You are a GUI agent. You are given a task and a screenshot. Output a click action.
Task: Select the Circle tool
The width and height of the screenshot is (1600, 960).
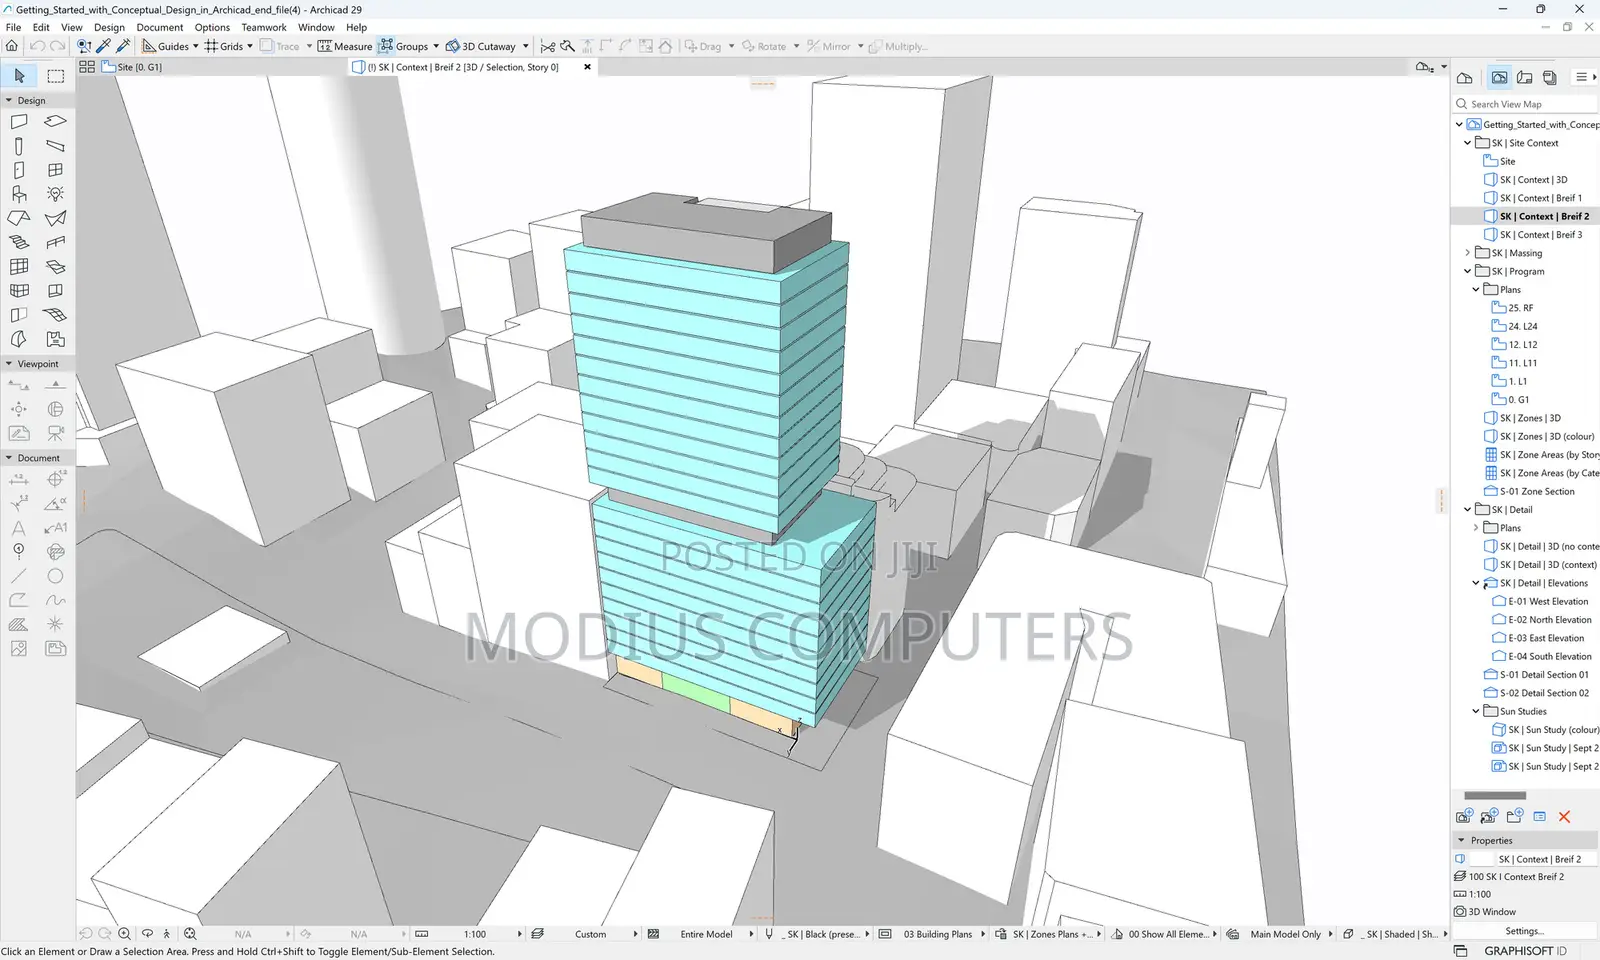[56, 576]
